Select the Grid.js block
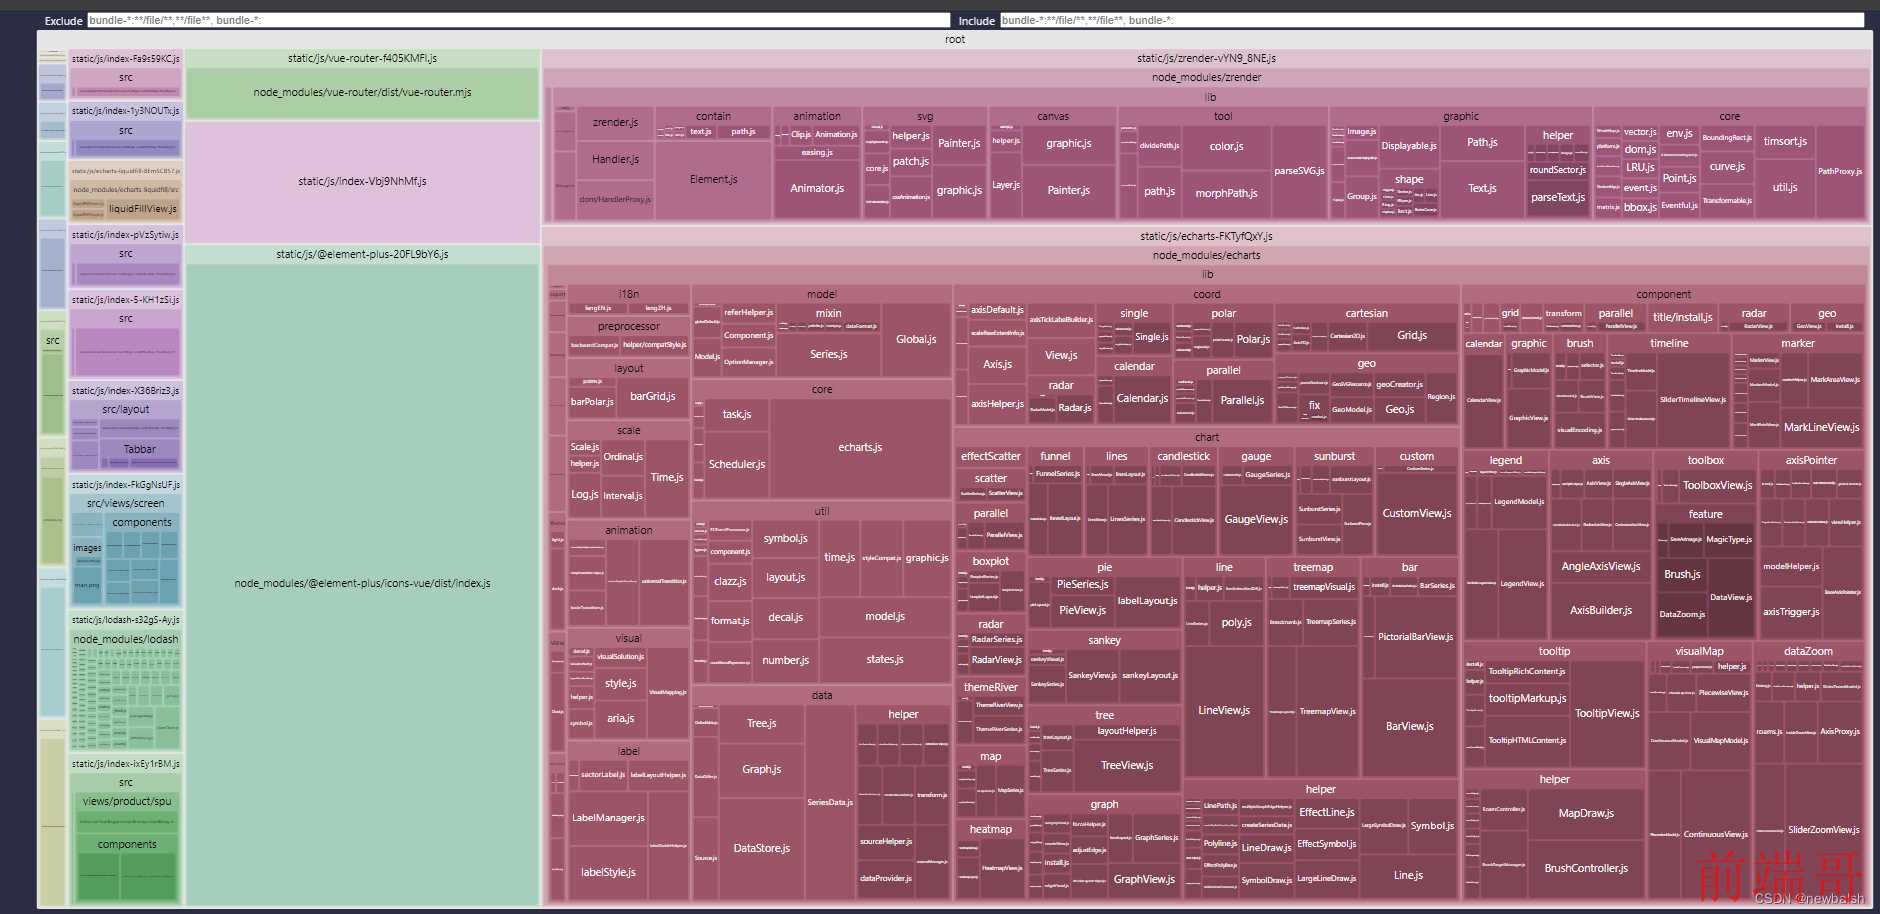Screen dimensions: 1880x914 coord(1412,336)
